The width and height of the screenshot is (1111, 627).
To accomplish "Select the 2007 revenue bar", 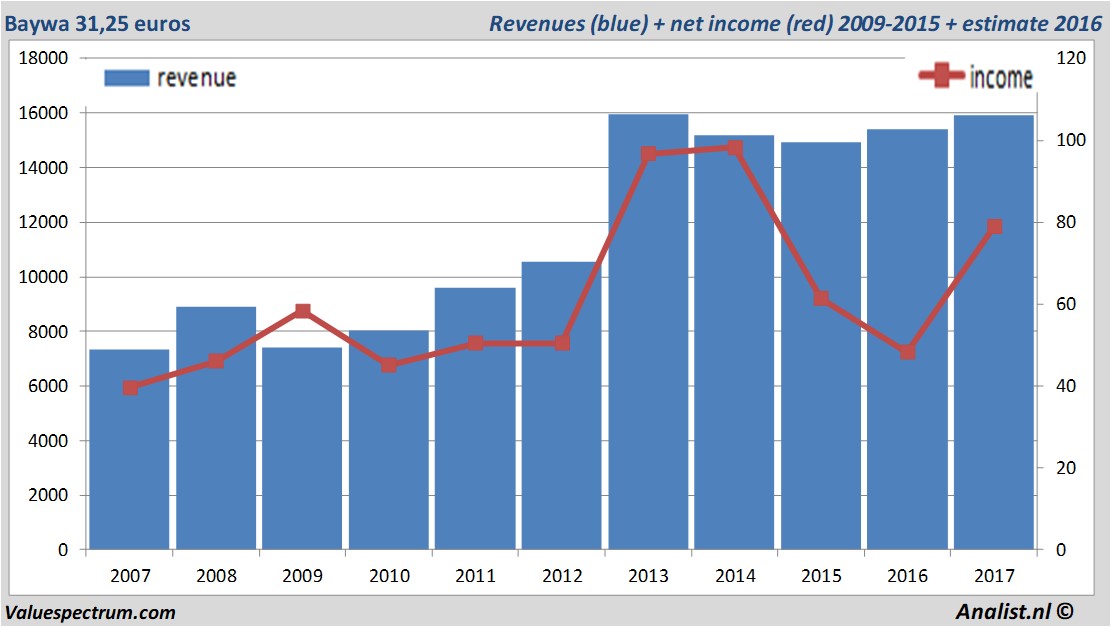I will click(129, 449).
